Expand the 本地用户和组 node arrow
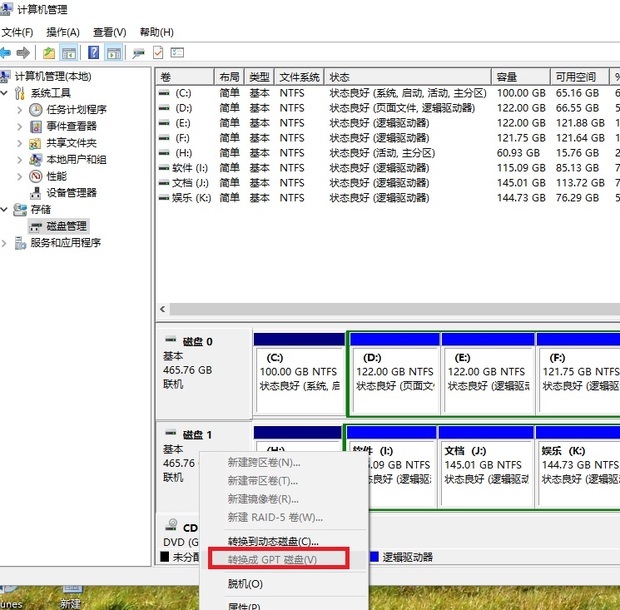620x610 pixels. (x=19, y=159)
